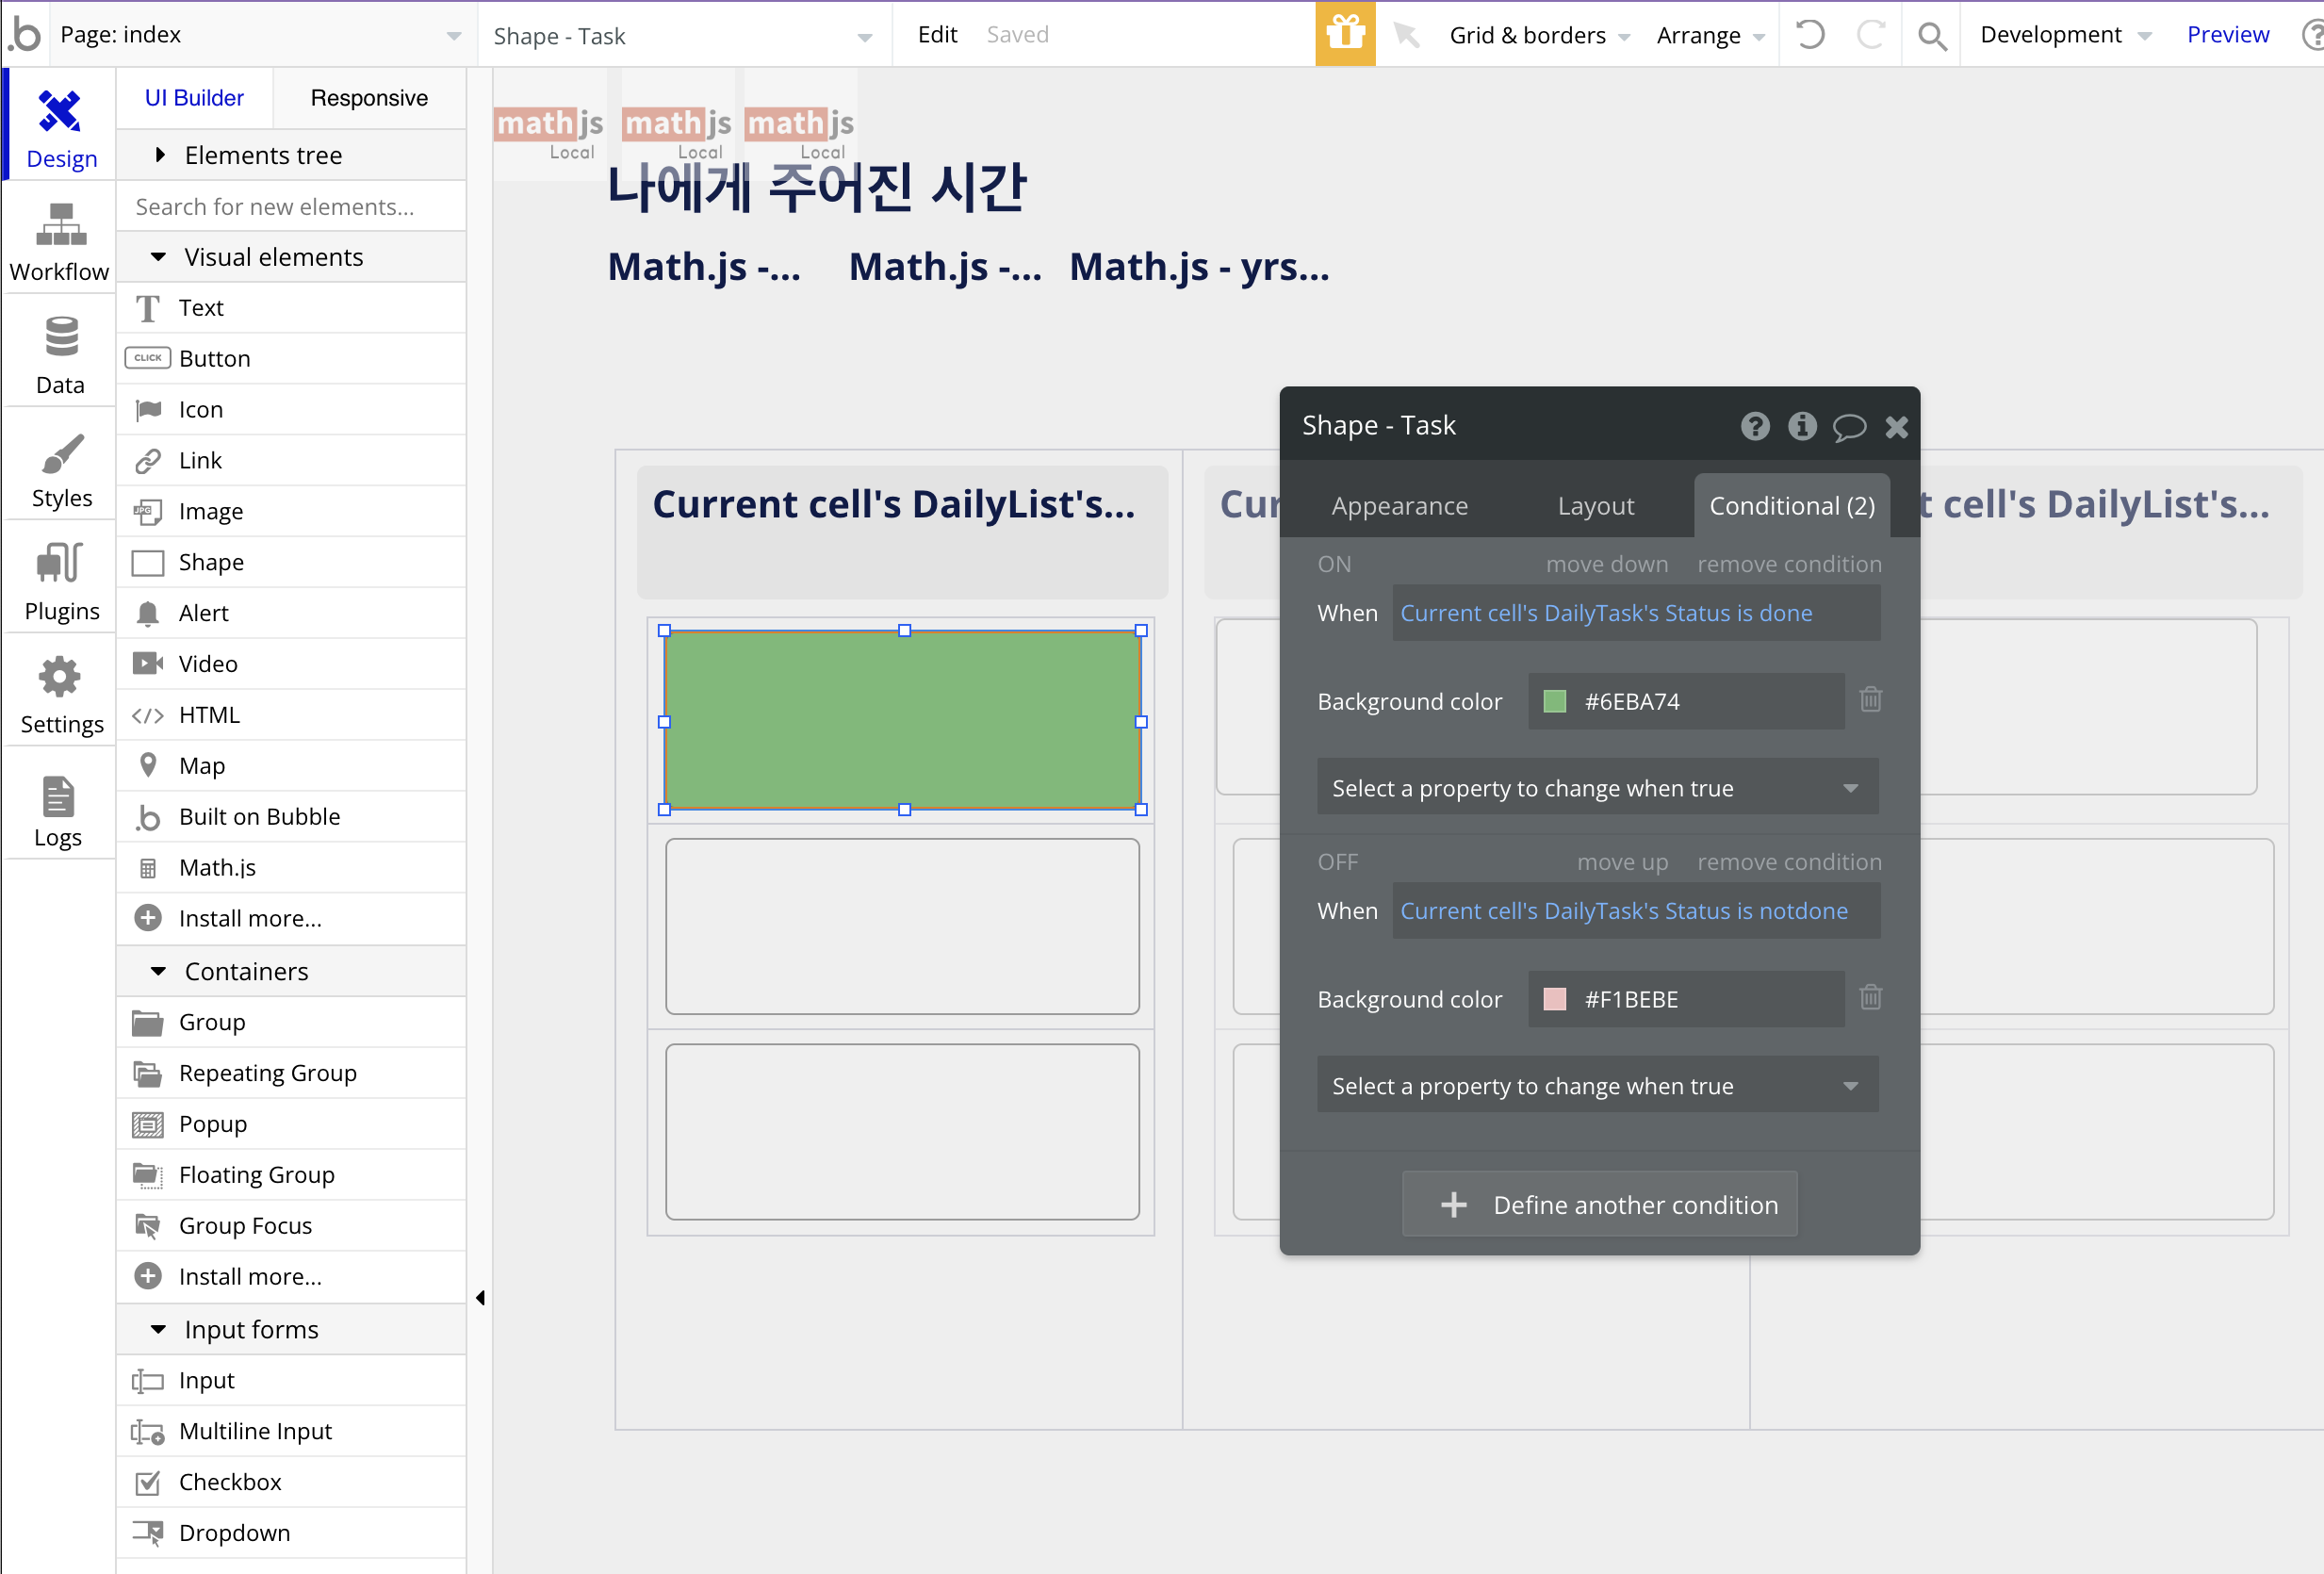This screenshot has height=1574, width=2324.
Task: Collapse the left panel arrow handle
Action: pyautogui.click(x=480, y=1297)
